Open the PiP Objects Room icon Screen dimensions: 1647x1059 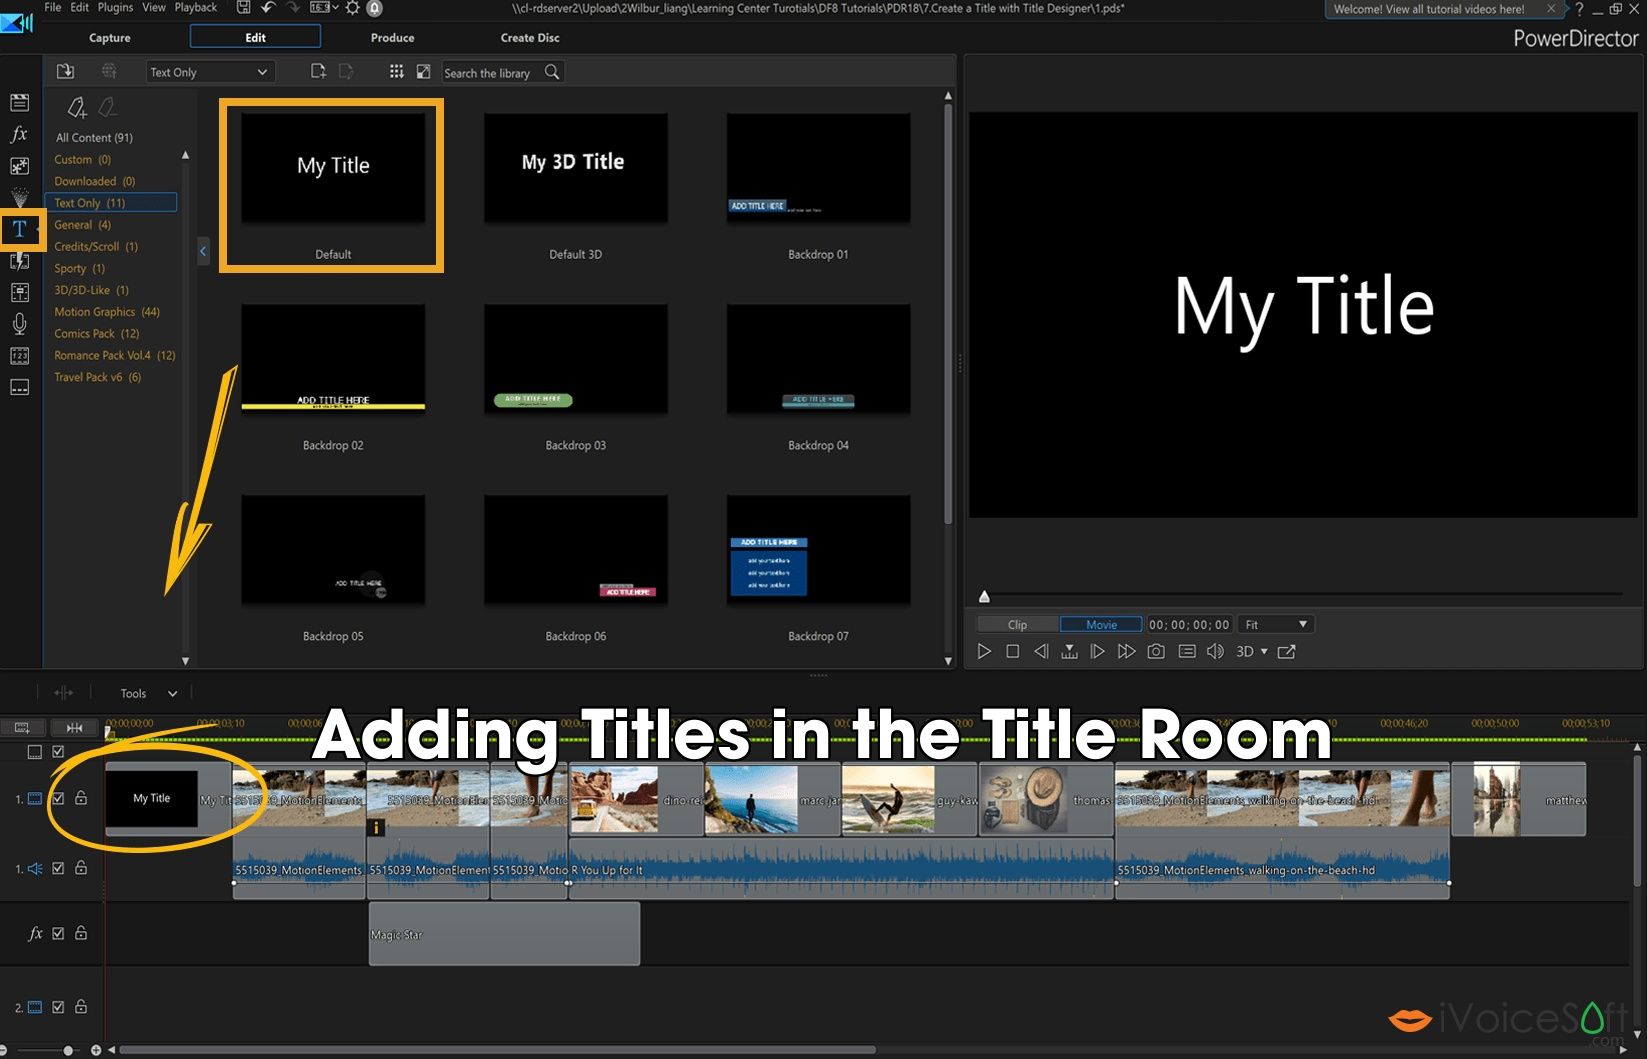[19, 166]
